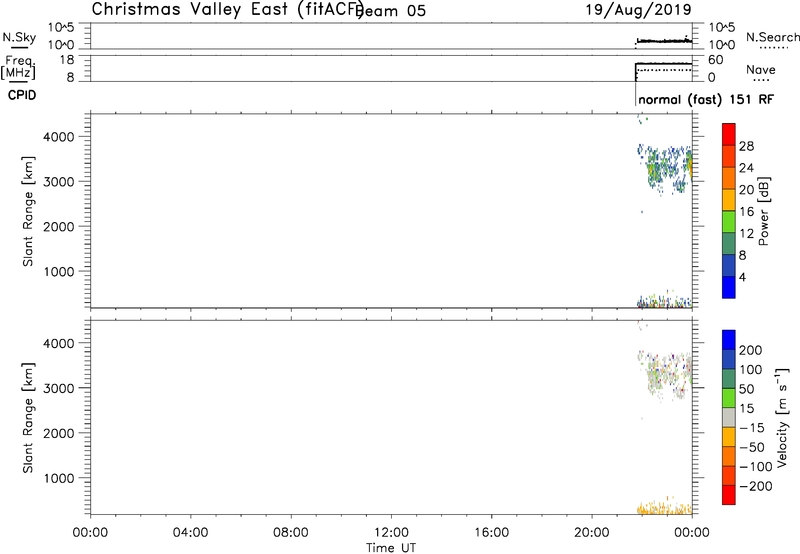Click the 'N.Search' legend label
800x554 pixels.
click(x=772, y=37)
